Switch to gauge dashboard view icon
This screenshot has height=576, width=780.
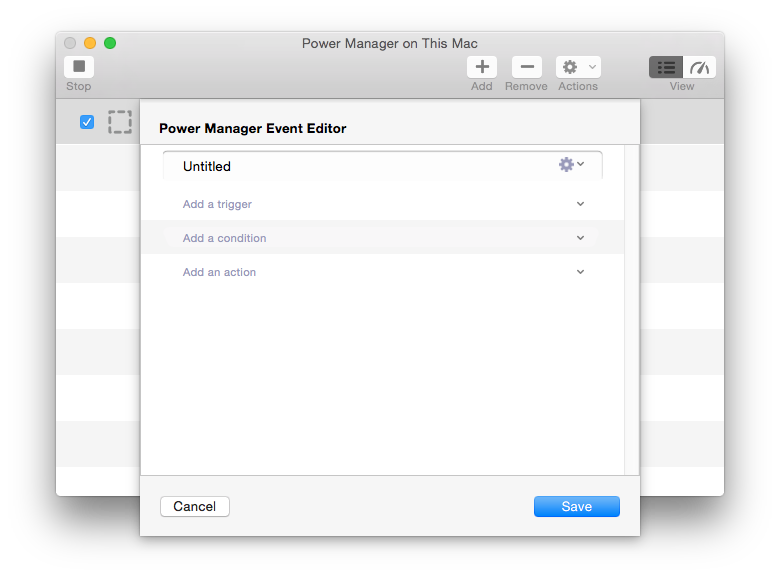tap(699, 67)
